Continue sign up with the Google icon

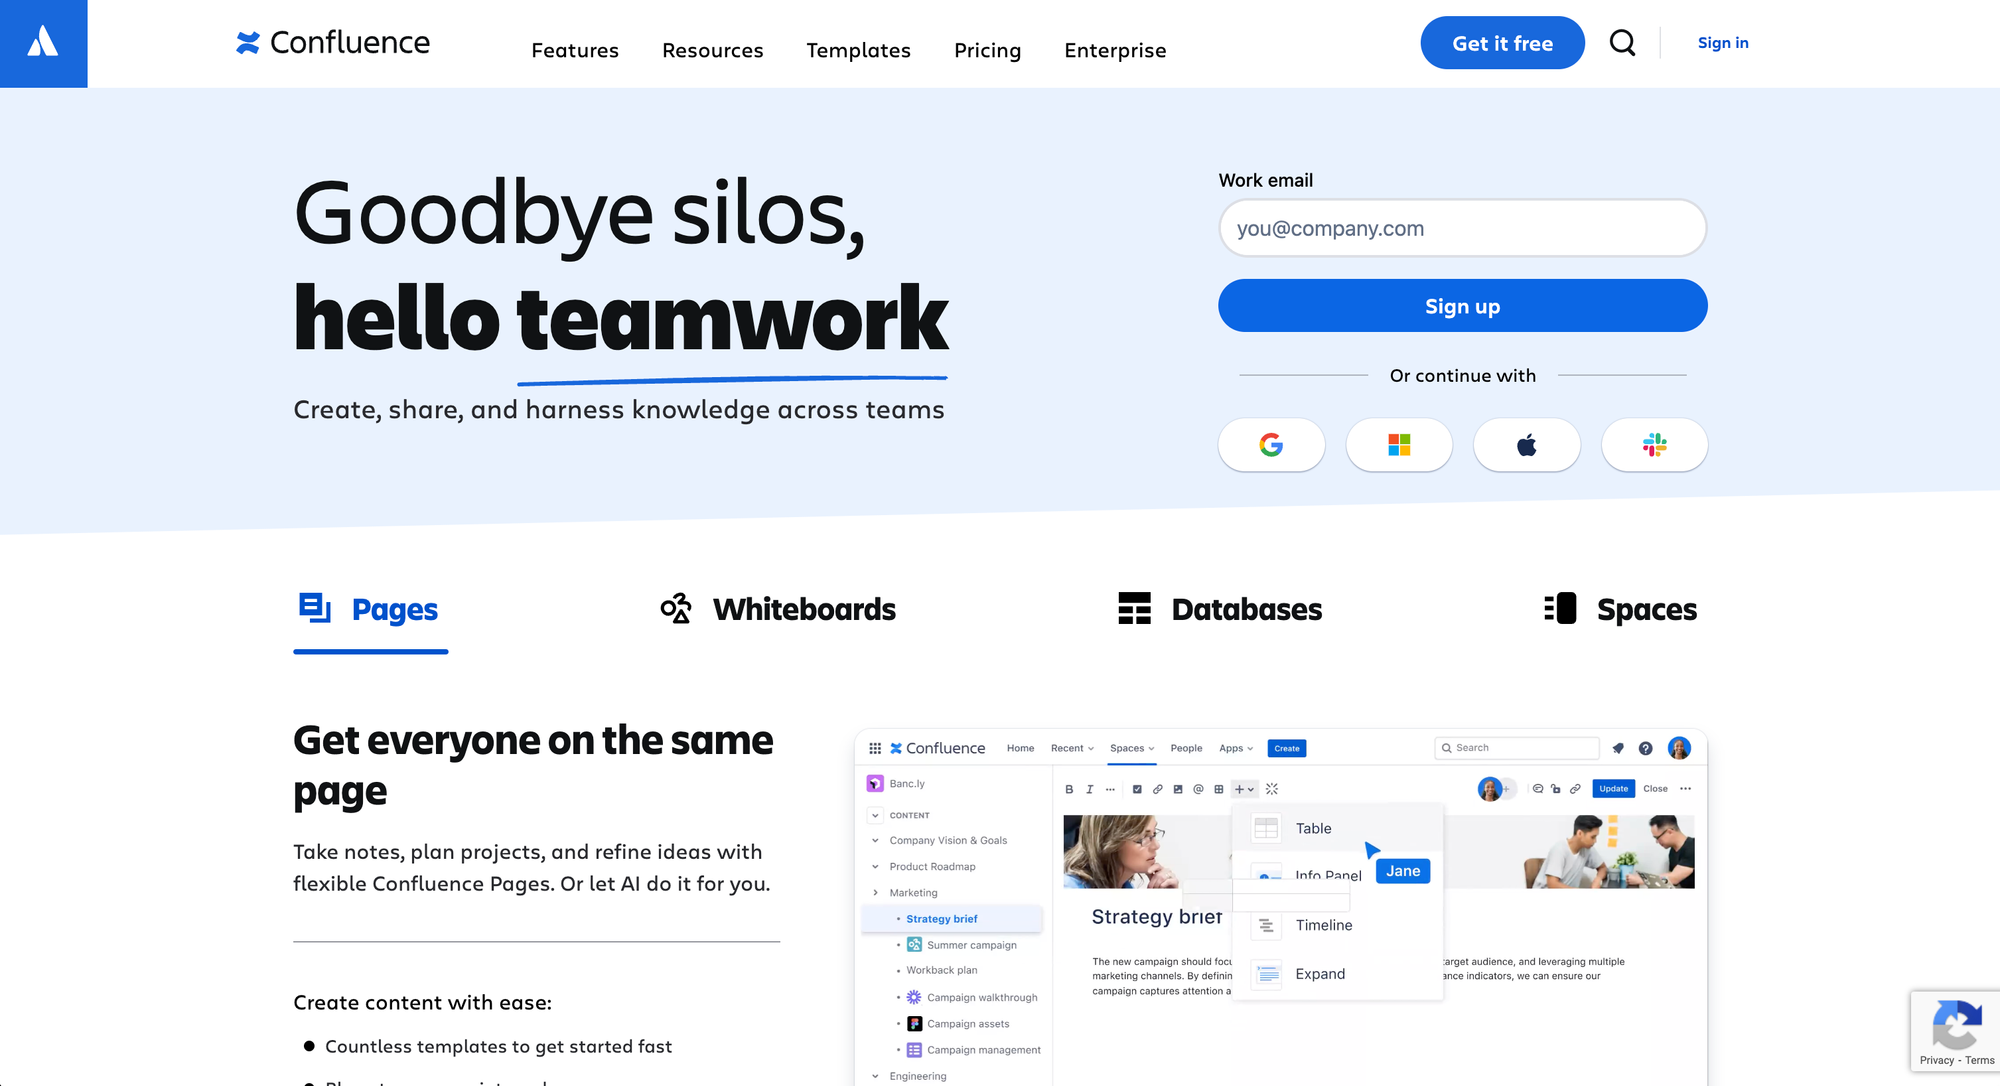click(x=1271, y=445)
